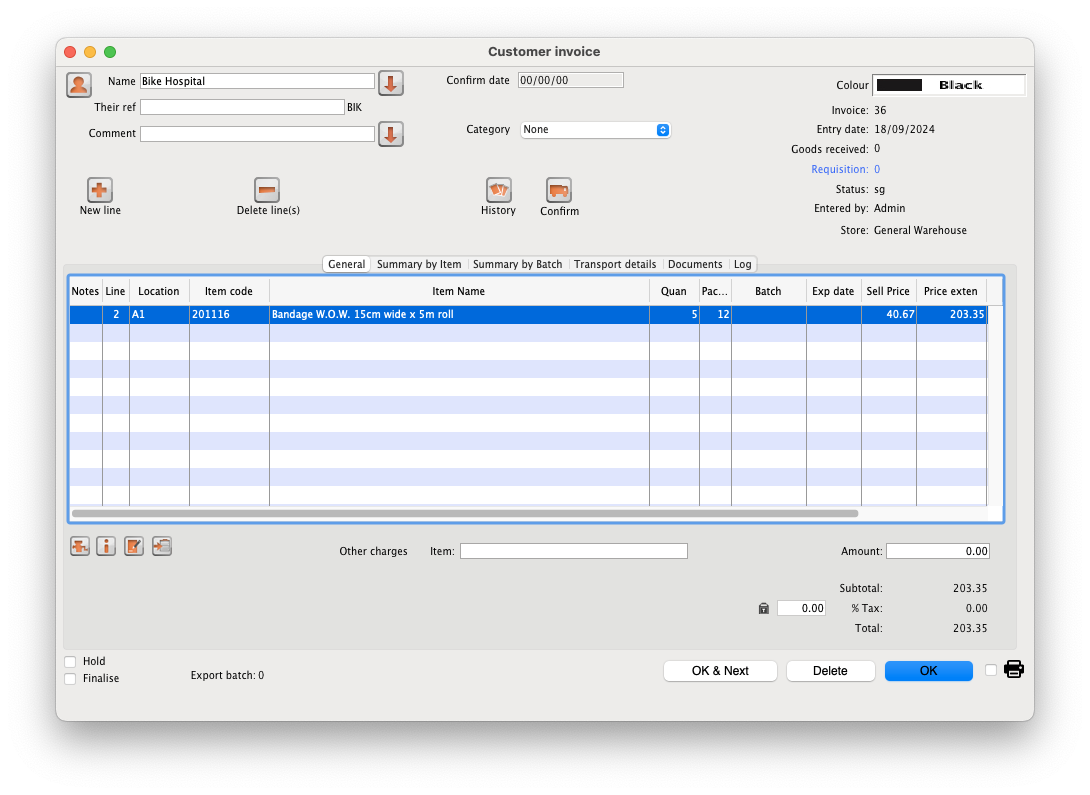Enable the Hold checkbox
This screenshot has height=795, width=1090.
[70, 661]
